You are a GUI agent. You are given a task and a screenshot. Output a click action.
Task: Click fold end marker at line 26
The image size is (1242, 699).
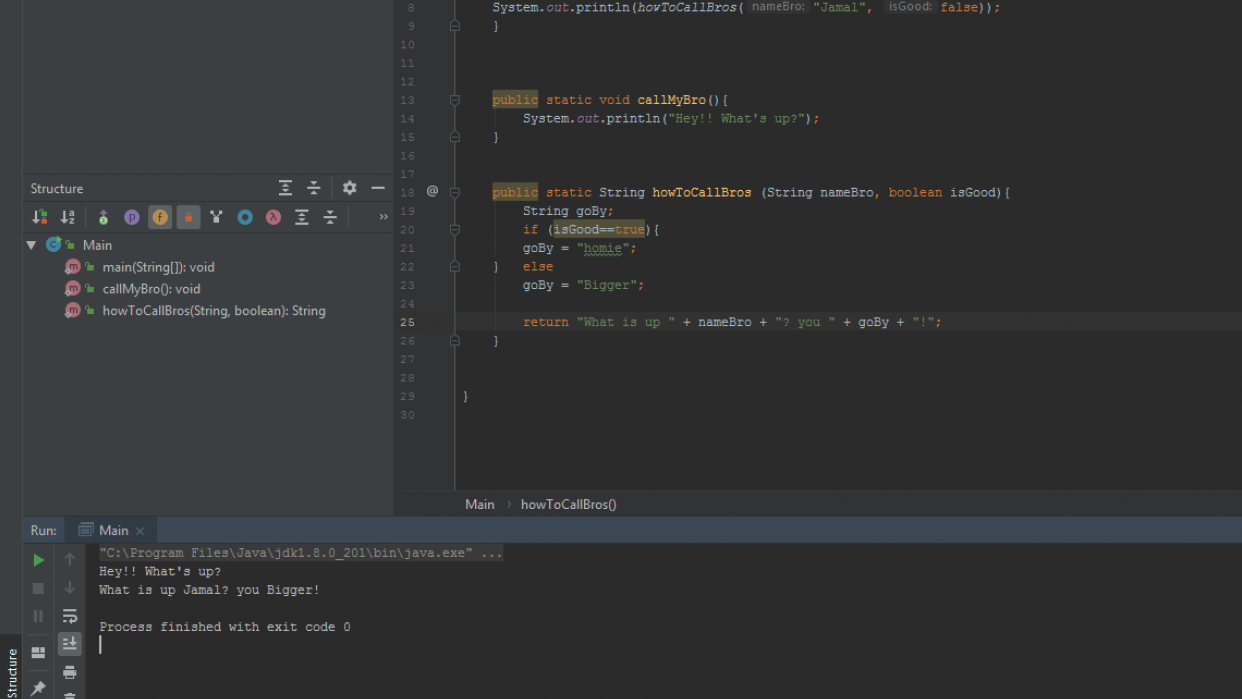[x=454, y=340]
